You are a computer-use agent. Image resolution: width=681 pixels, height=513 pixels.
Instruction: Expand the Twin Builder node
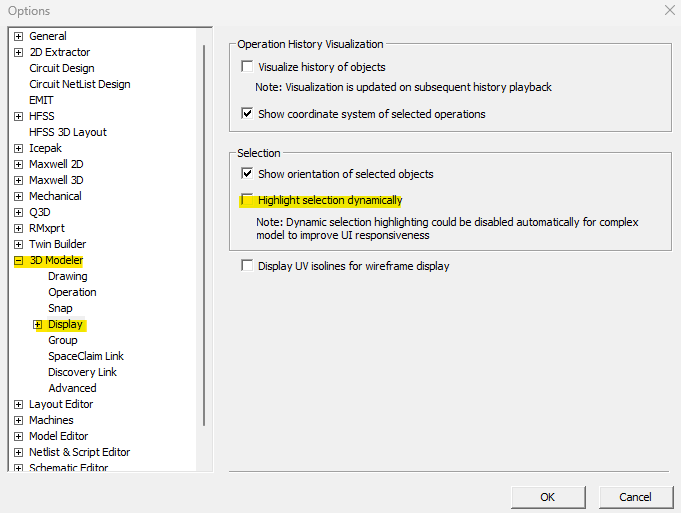coord(18,245)
